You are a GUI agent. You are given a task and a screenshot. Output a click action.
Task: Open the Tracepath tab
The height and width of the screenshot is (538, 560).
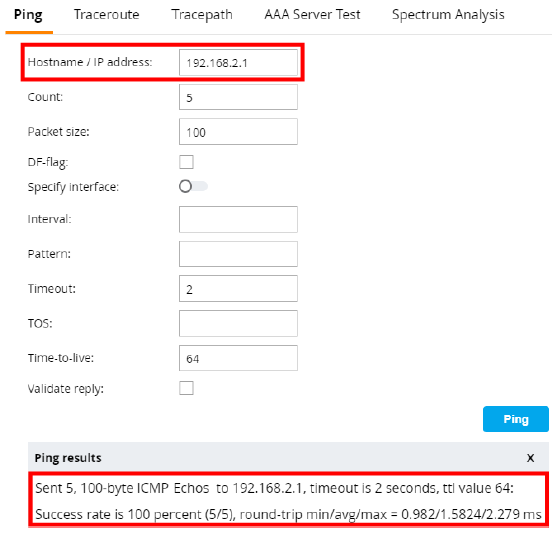coord(202,15)
